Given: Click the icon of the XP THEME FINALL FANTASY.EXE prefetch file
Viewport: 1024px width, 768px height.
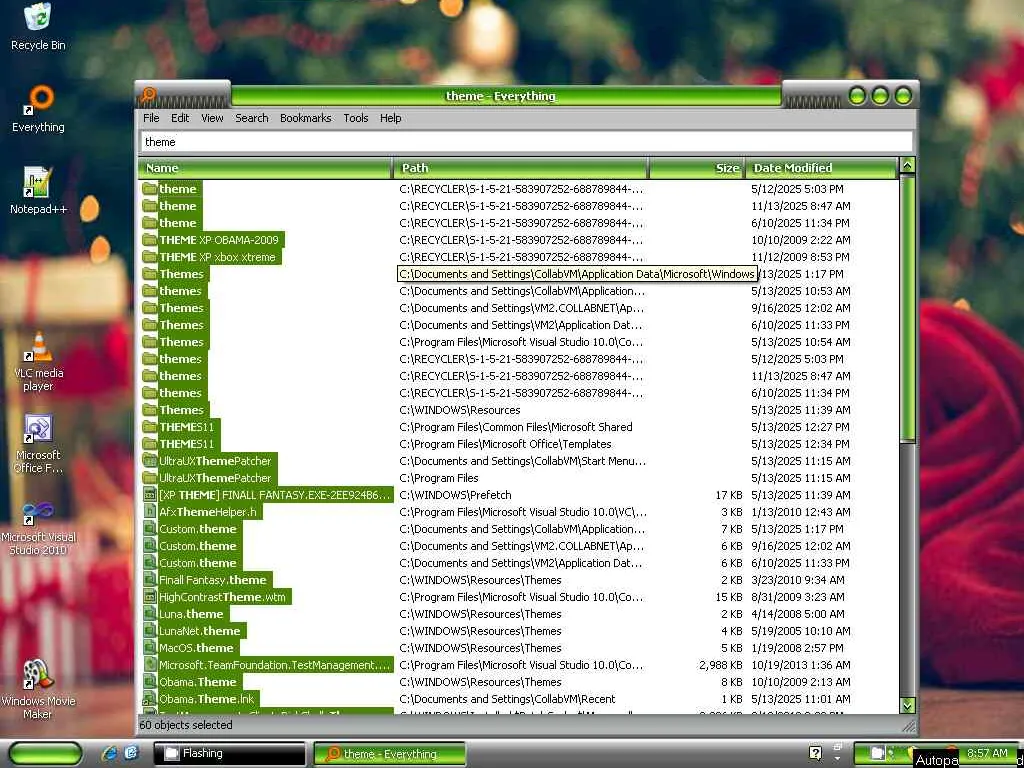Looking at the screenshot, I should [x=150, y=494].
